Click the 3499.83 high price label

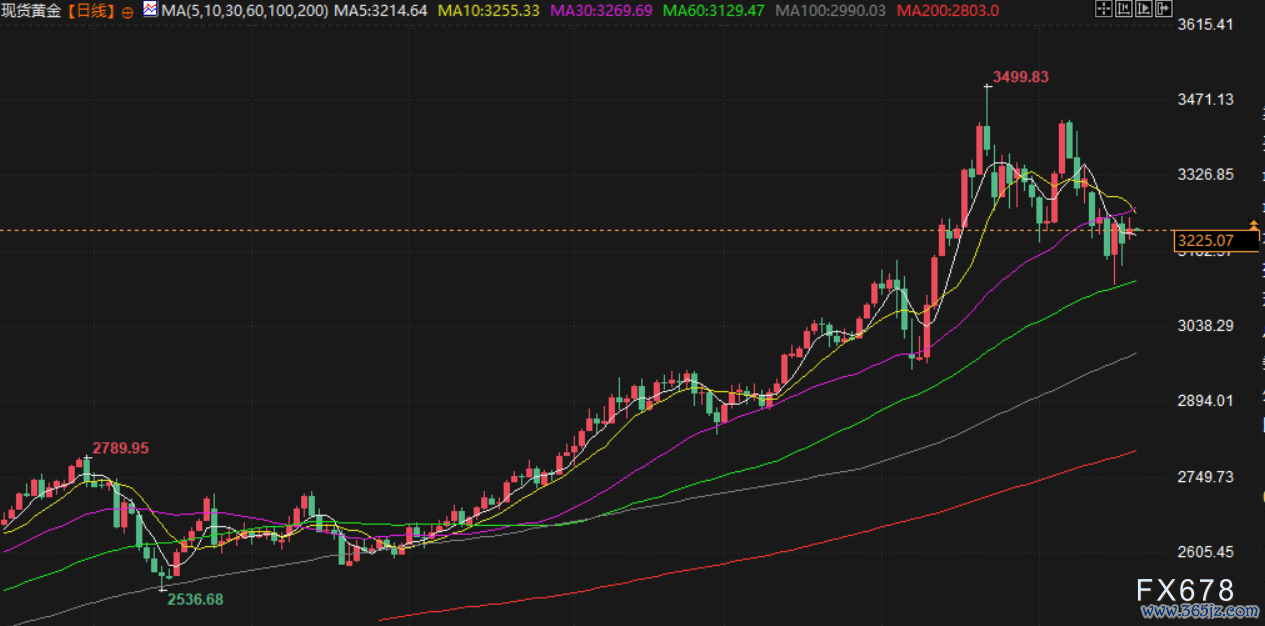1020,77
